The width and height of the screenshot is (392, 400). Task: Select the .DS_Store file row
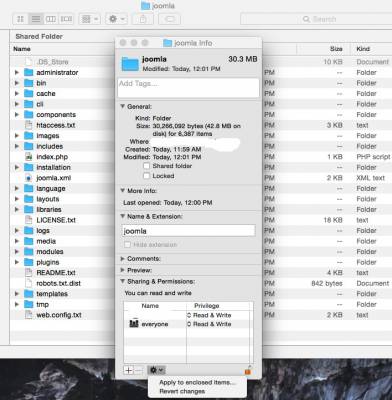pyautogui.click(x=63, y=62)
